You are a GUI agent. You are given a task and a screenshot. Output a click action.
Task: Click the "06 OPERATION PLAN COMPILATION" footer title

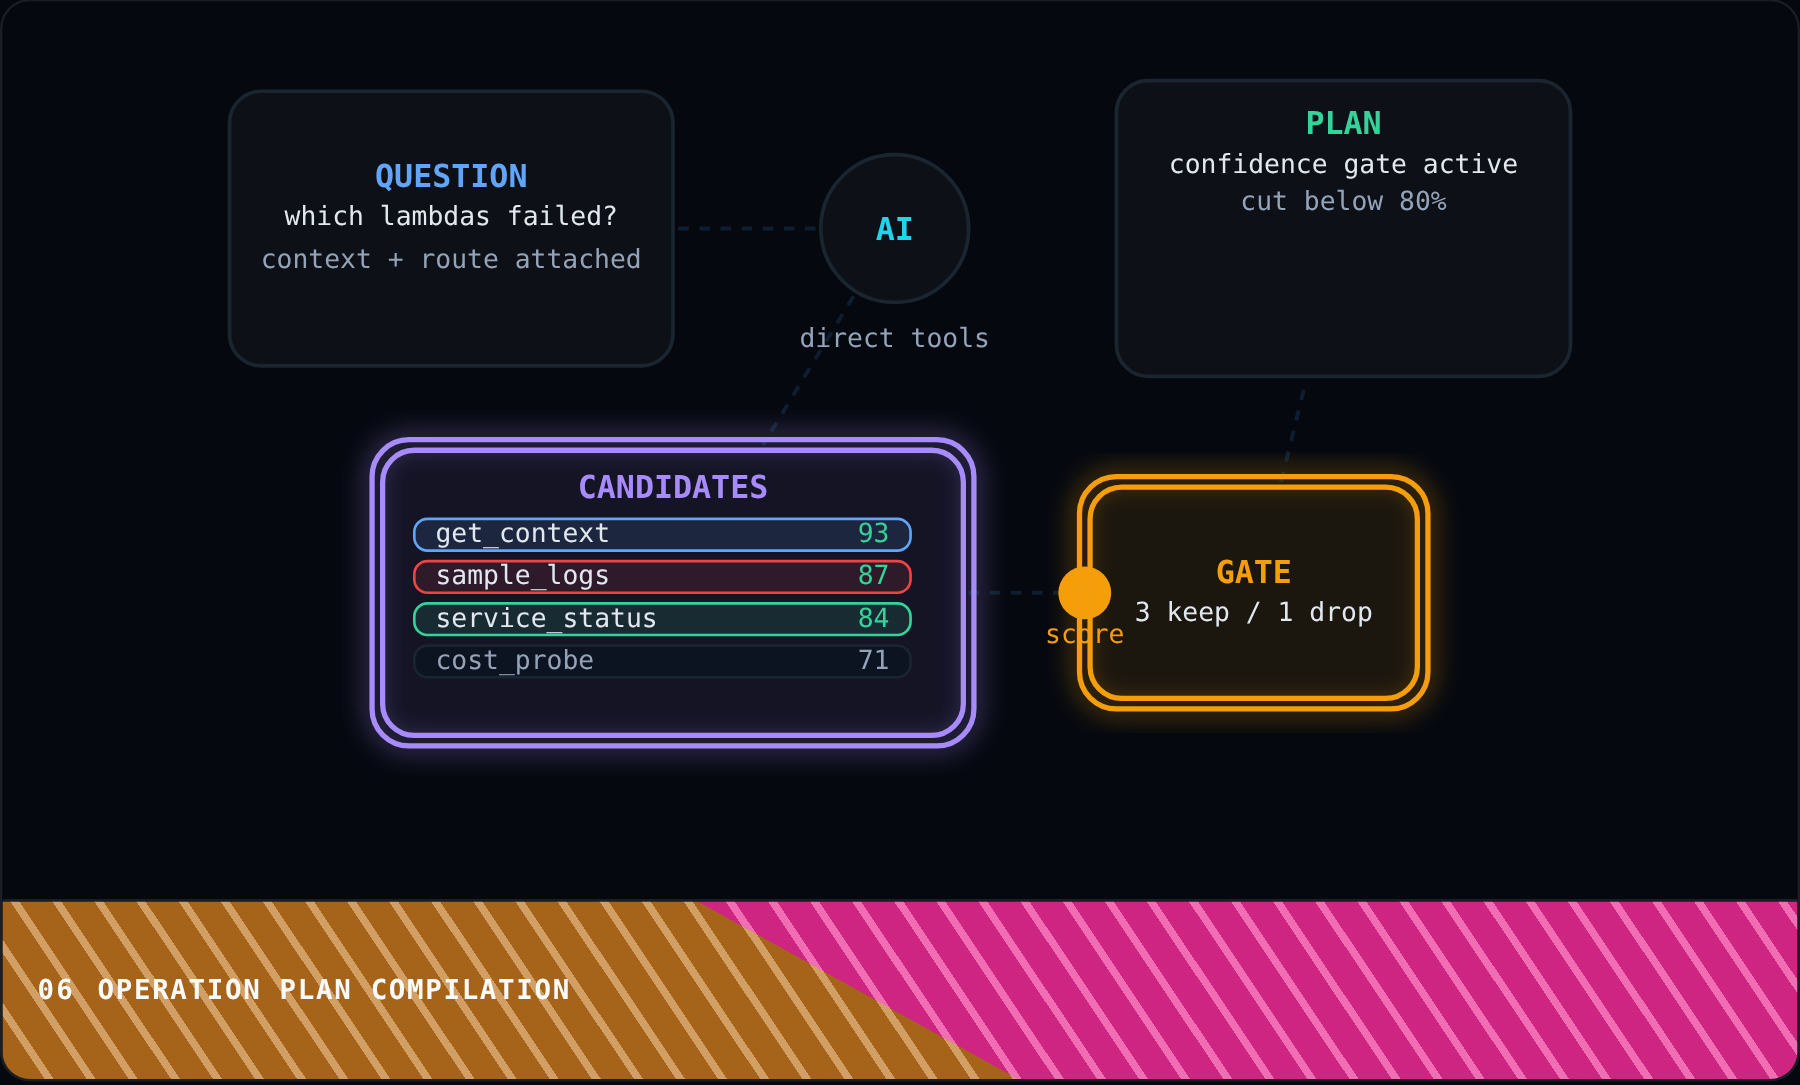click(303, 990)
